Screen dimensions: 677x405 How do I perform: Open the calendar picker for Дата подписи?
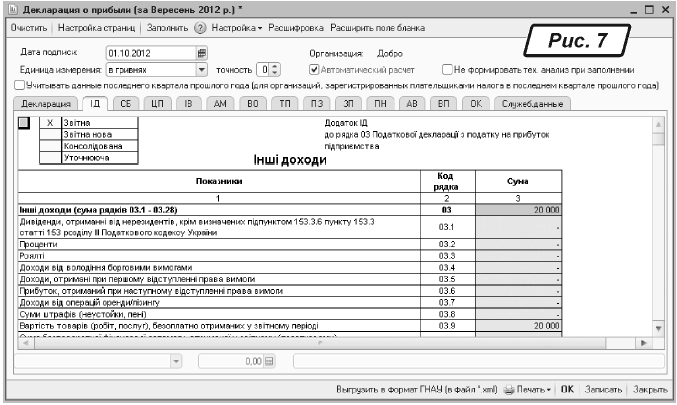(x=201, y=53)
